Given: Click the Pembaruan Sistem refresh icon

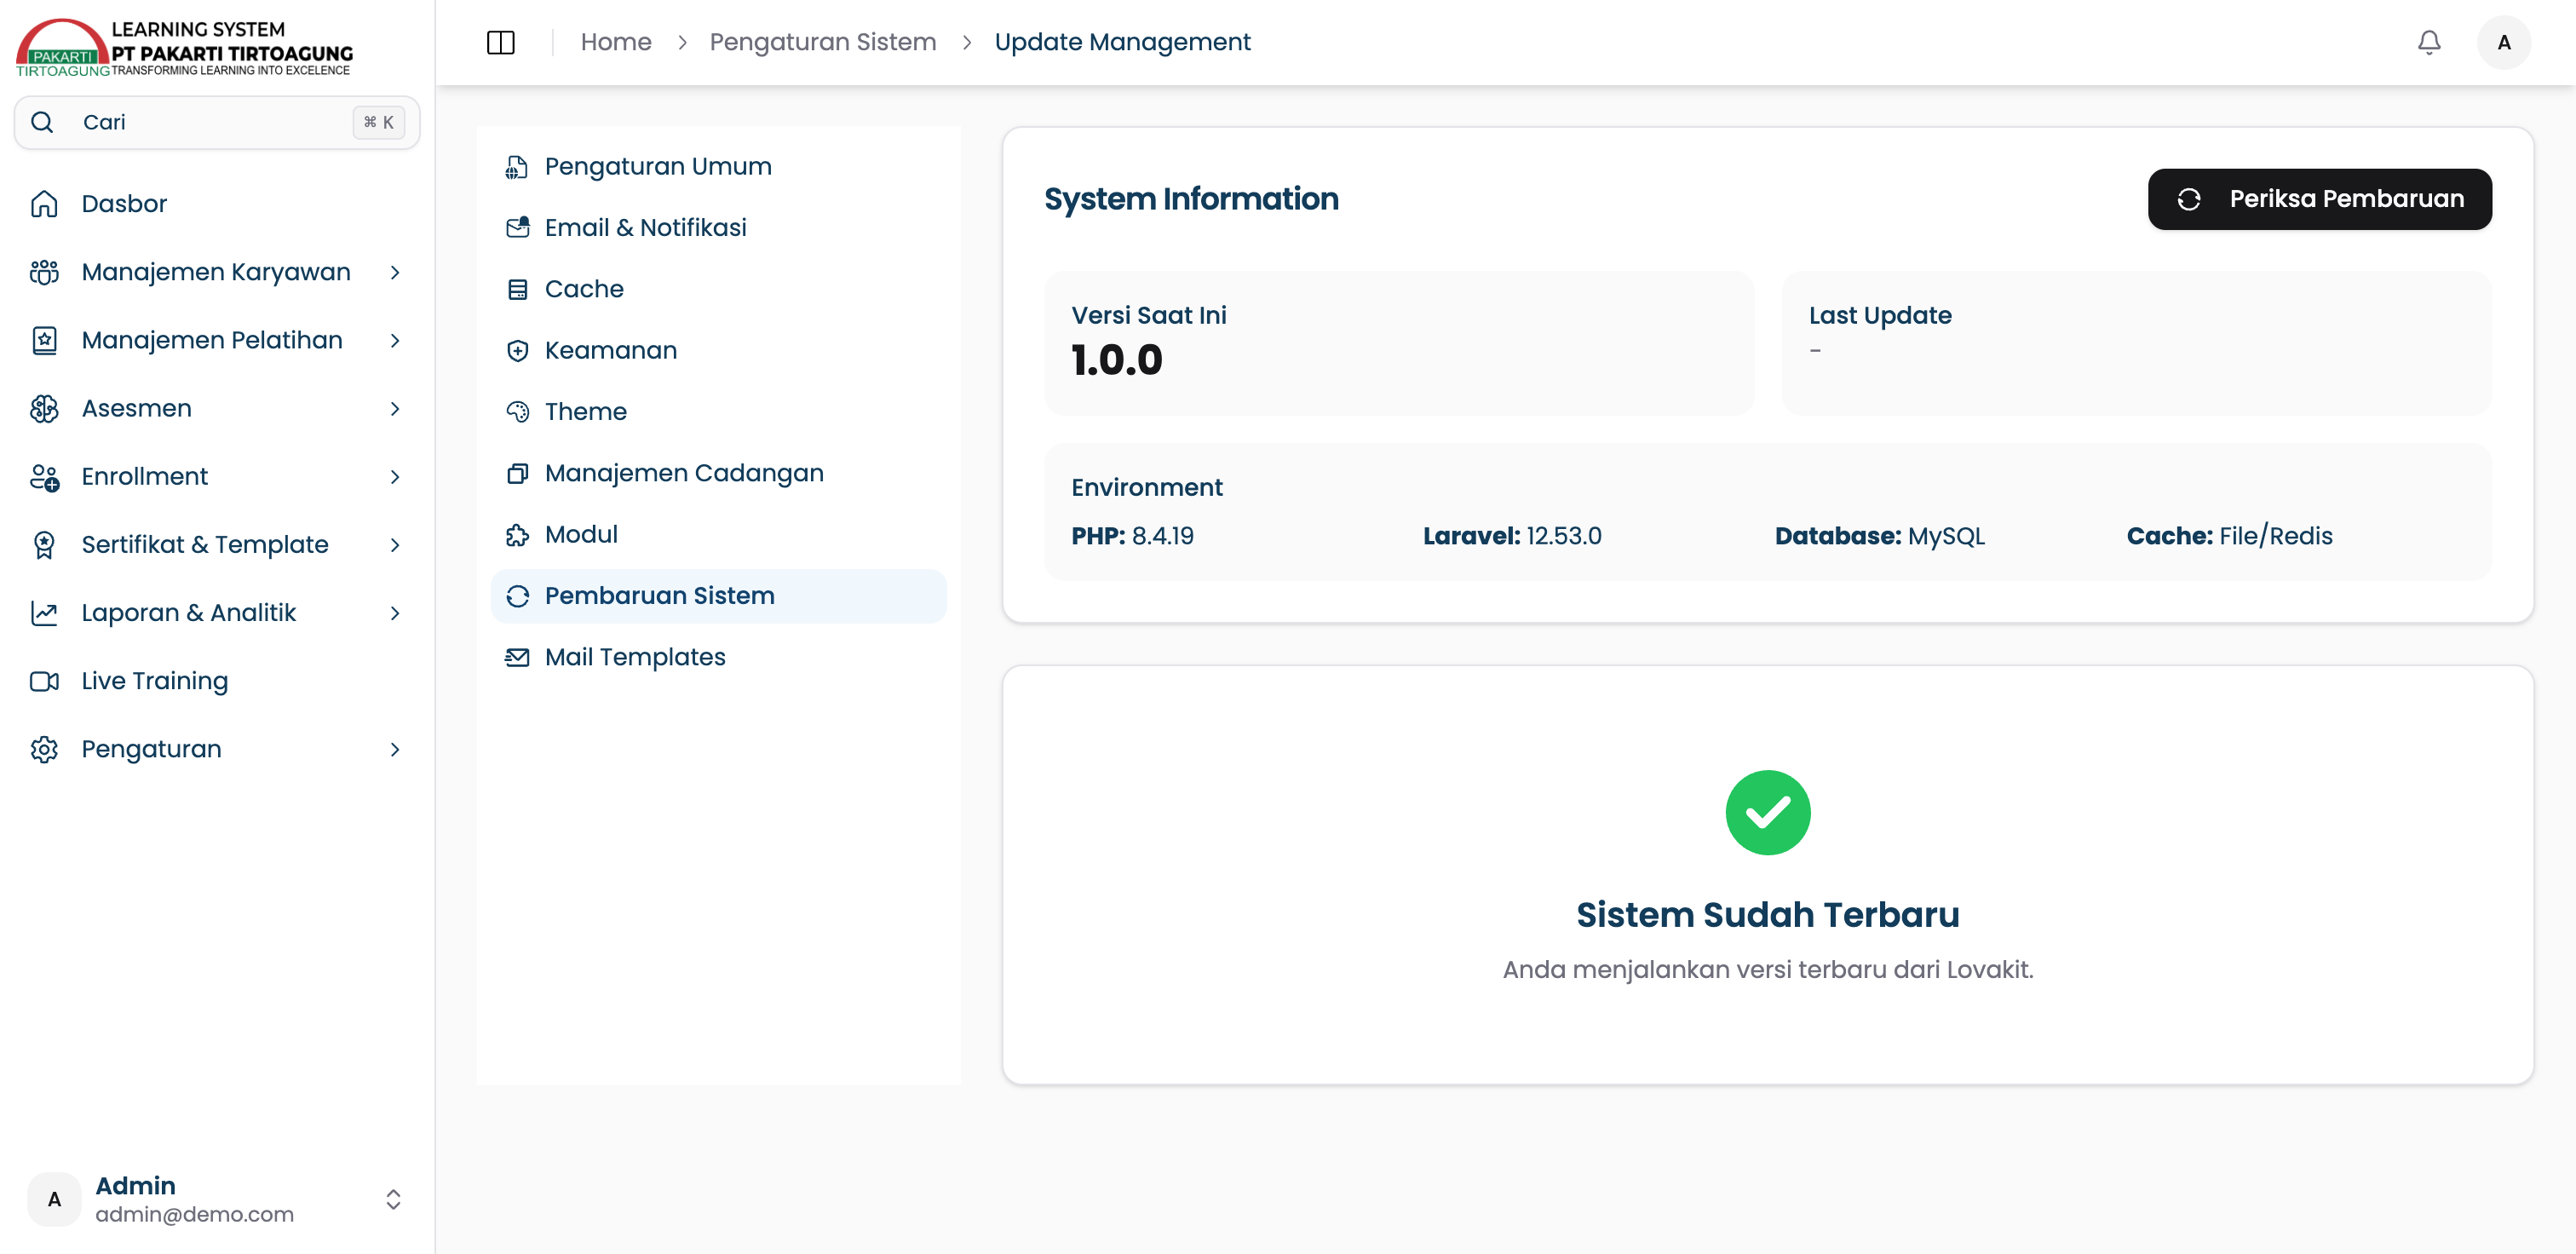Looking at the screenshot, I should click(x=517, y=596).
